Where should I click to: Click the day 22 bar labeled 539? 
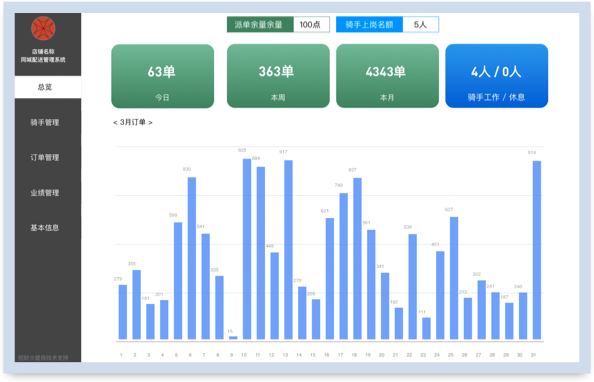(413, 286)
